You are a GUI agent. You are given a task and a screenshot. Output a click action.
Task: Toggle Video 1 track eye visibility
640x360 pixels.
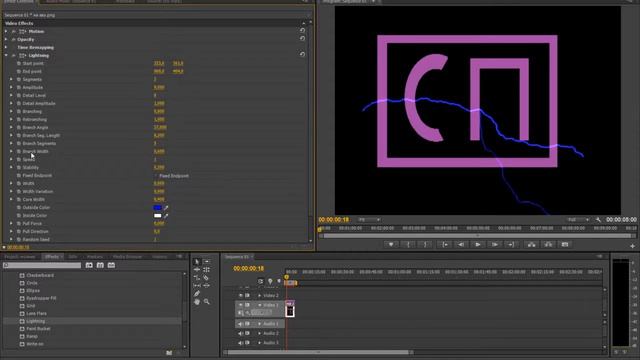240,305
